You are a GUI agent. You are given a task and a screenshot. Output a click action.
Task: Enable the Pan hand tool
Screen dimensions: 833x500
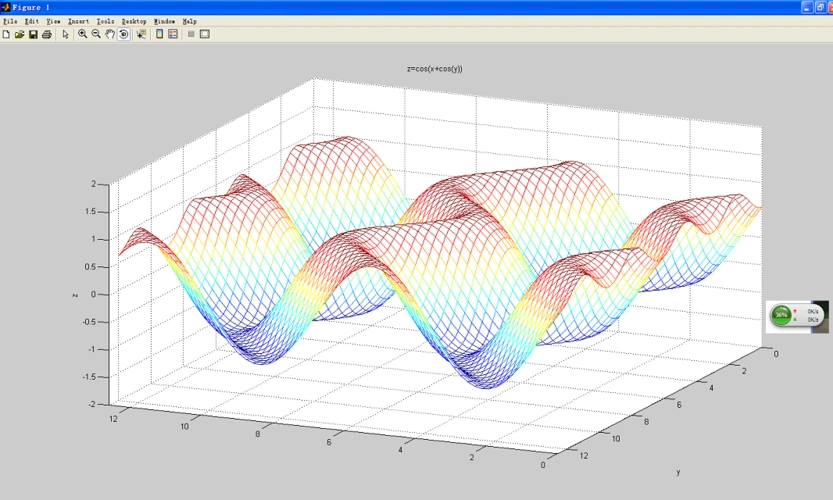[x=110, y=34]
